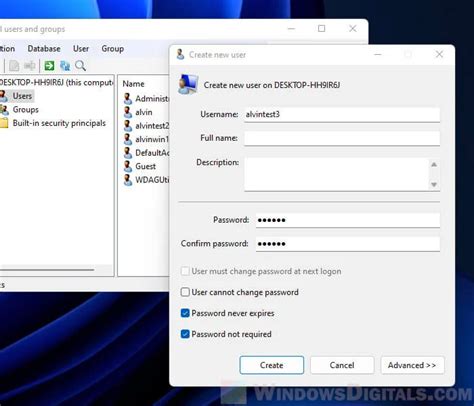474x406 pixels.
Task: Click the greyed document toolbar icon
Action: pos(14,66)
